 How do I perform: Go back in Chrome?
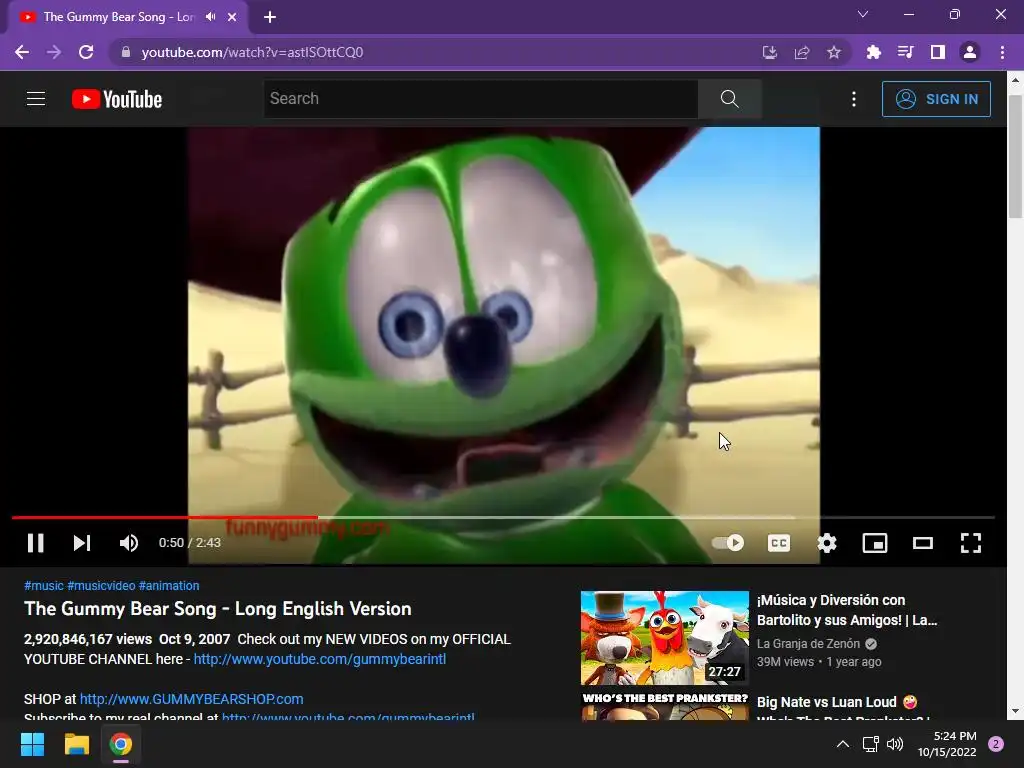coord(22,52)
